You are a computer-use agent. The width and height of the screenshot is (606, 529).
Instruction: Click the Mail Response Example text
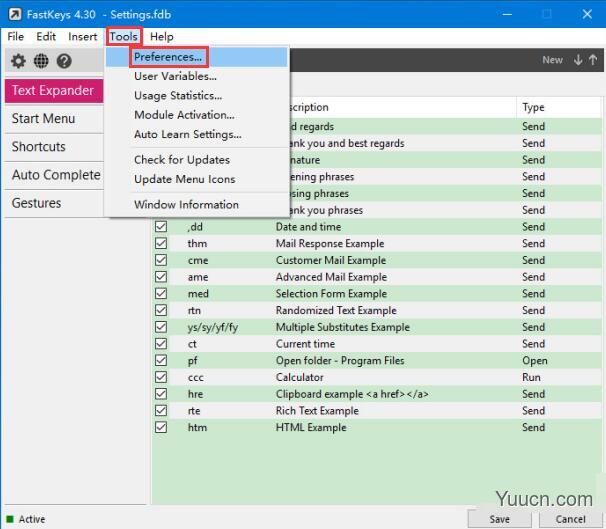(x=330, y=243)
